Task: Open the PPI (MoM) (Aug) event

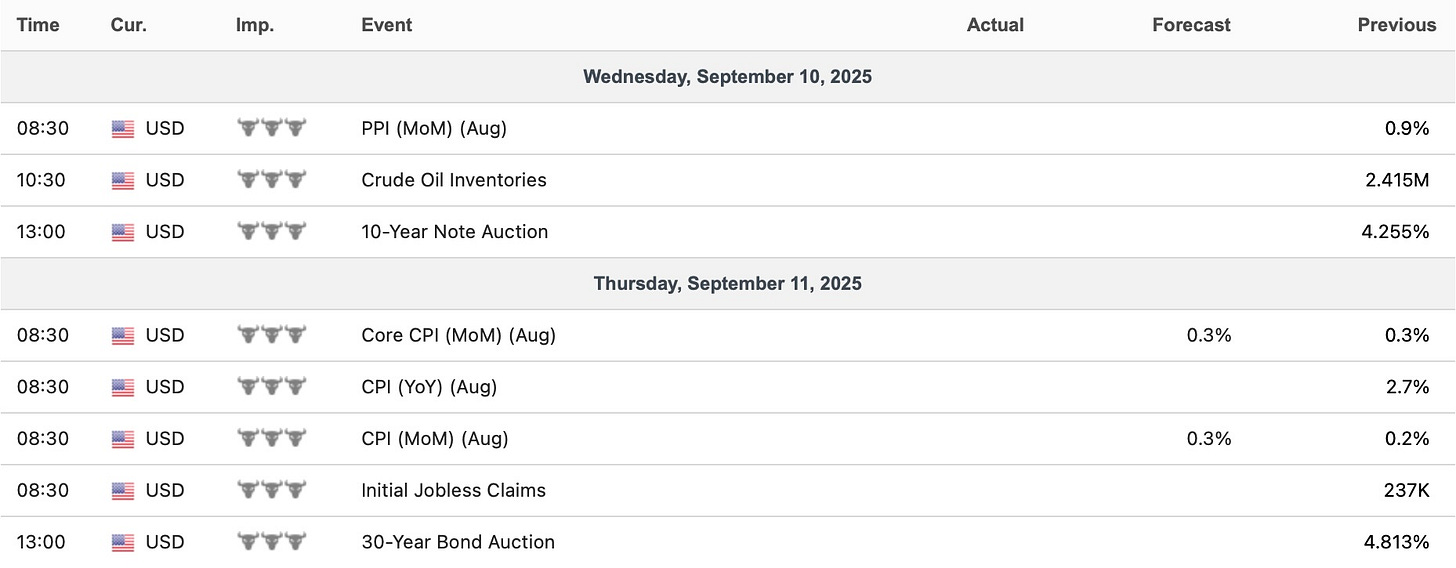Action: (434, 128)
